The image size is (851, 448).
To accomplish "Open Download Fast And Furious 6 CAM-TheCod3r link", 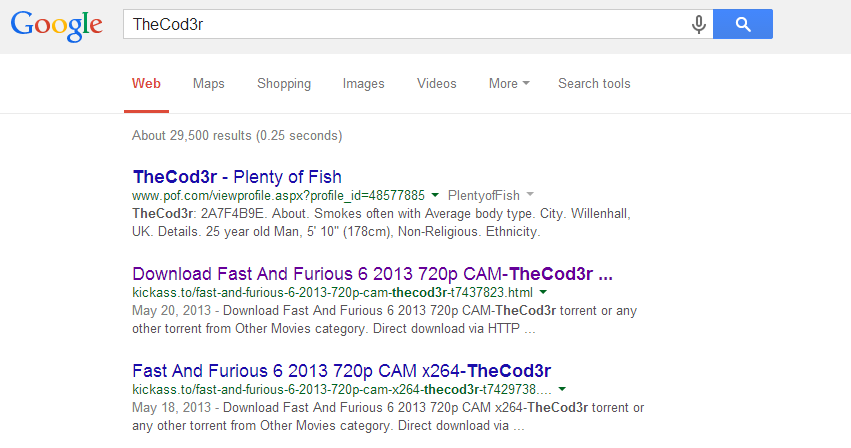I will 372,274.
